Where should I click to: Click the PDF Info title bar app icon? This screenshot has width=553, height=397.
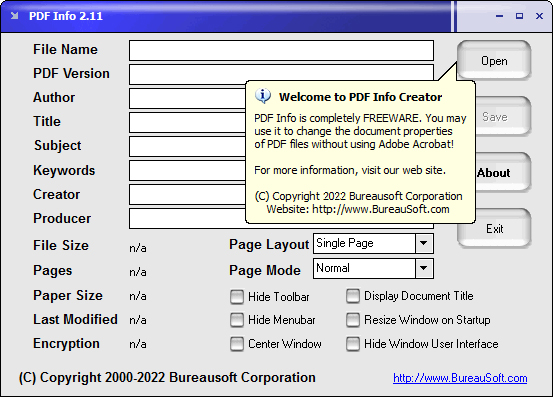click(x=14, y=16)
